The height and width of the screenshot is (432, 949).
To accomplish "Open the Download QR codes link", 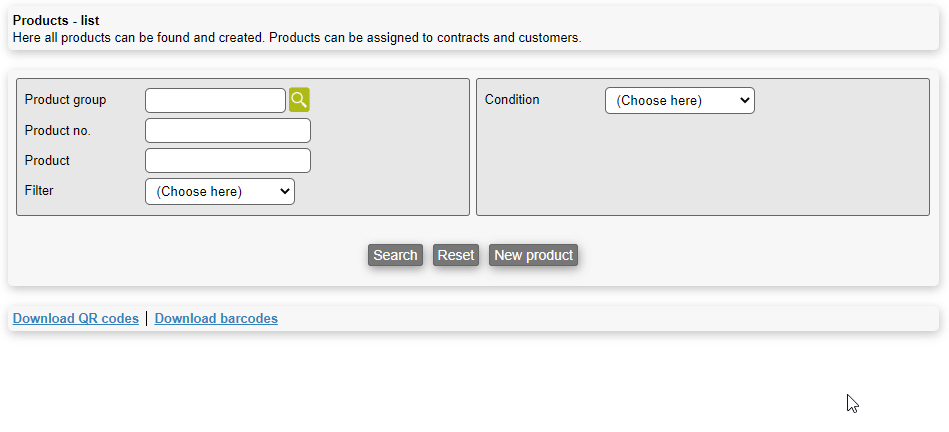I will 76,319.
